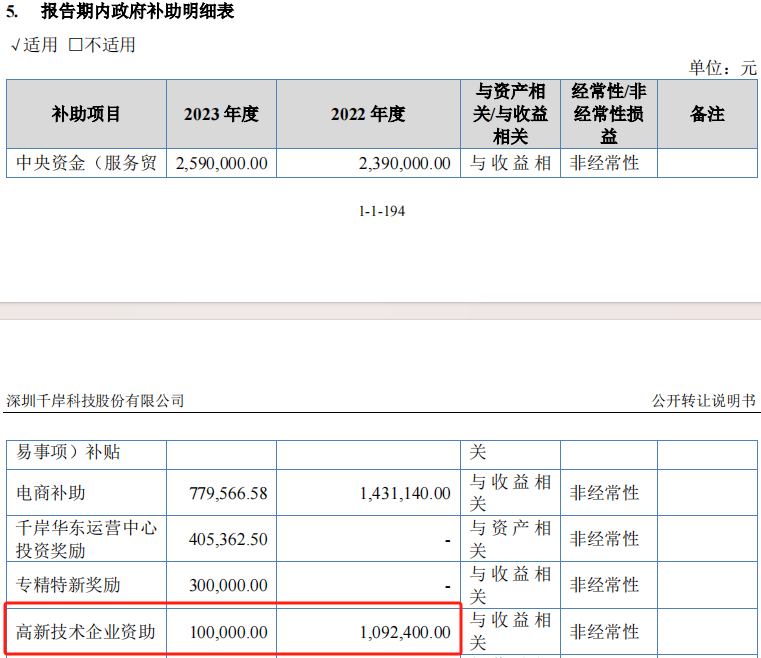This screenshot has width=761, height=658.
Task: Click 与收益相关 in the 专精特新奖励 row
Action: 510,585
